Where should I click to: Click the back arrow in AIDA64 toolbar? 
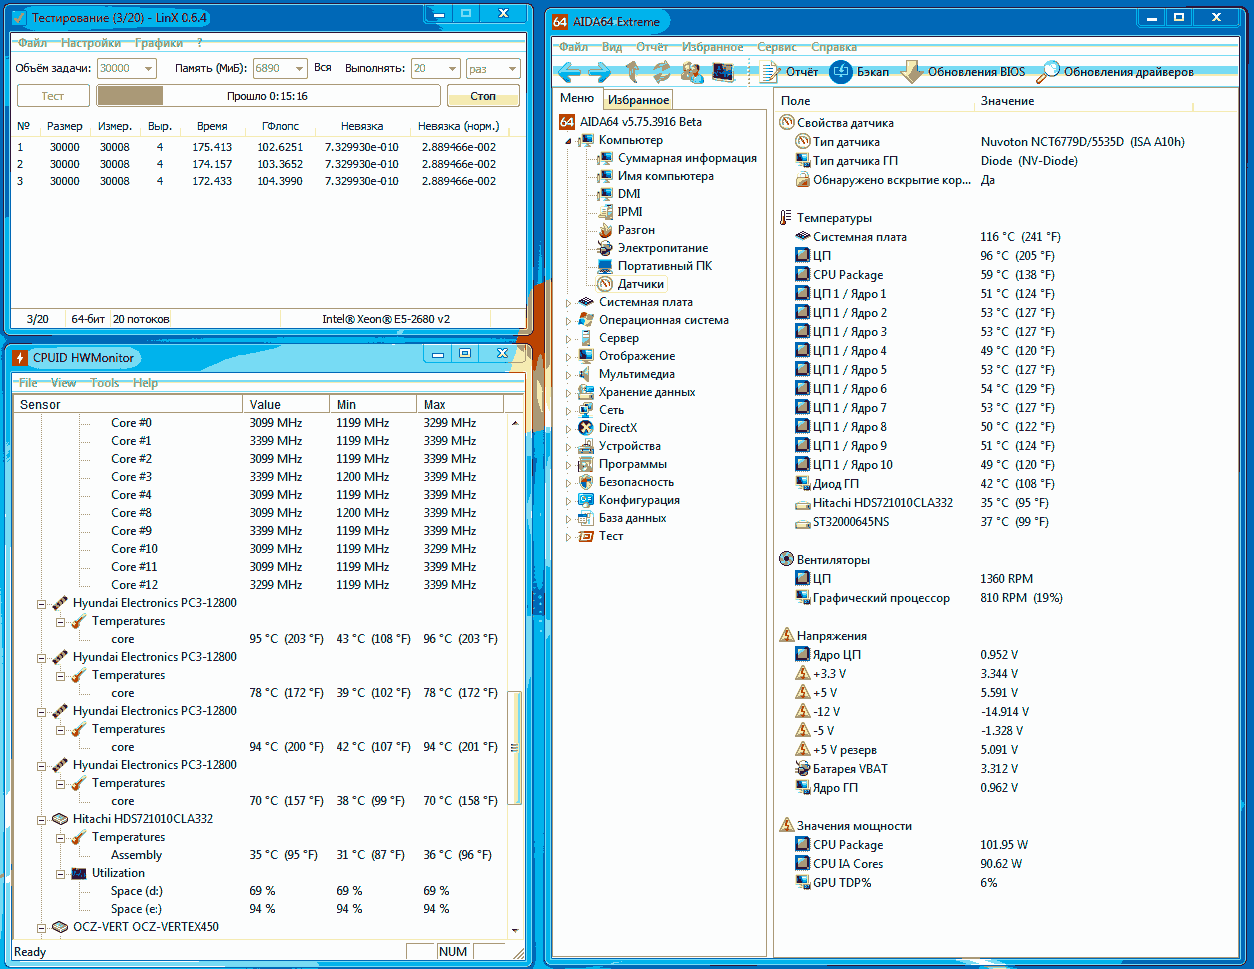(569, 72)
